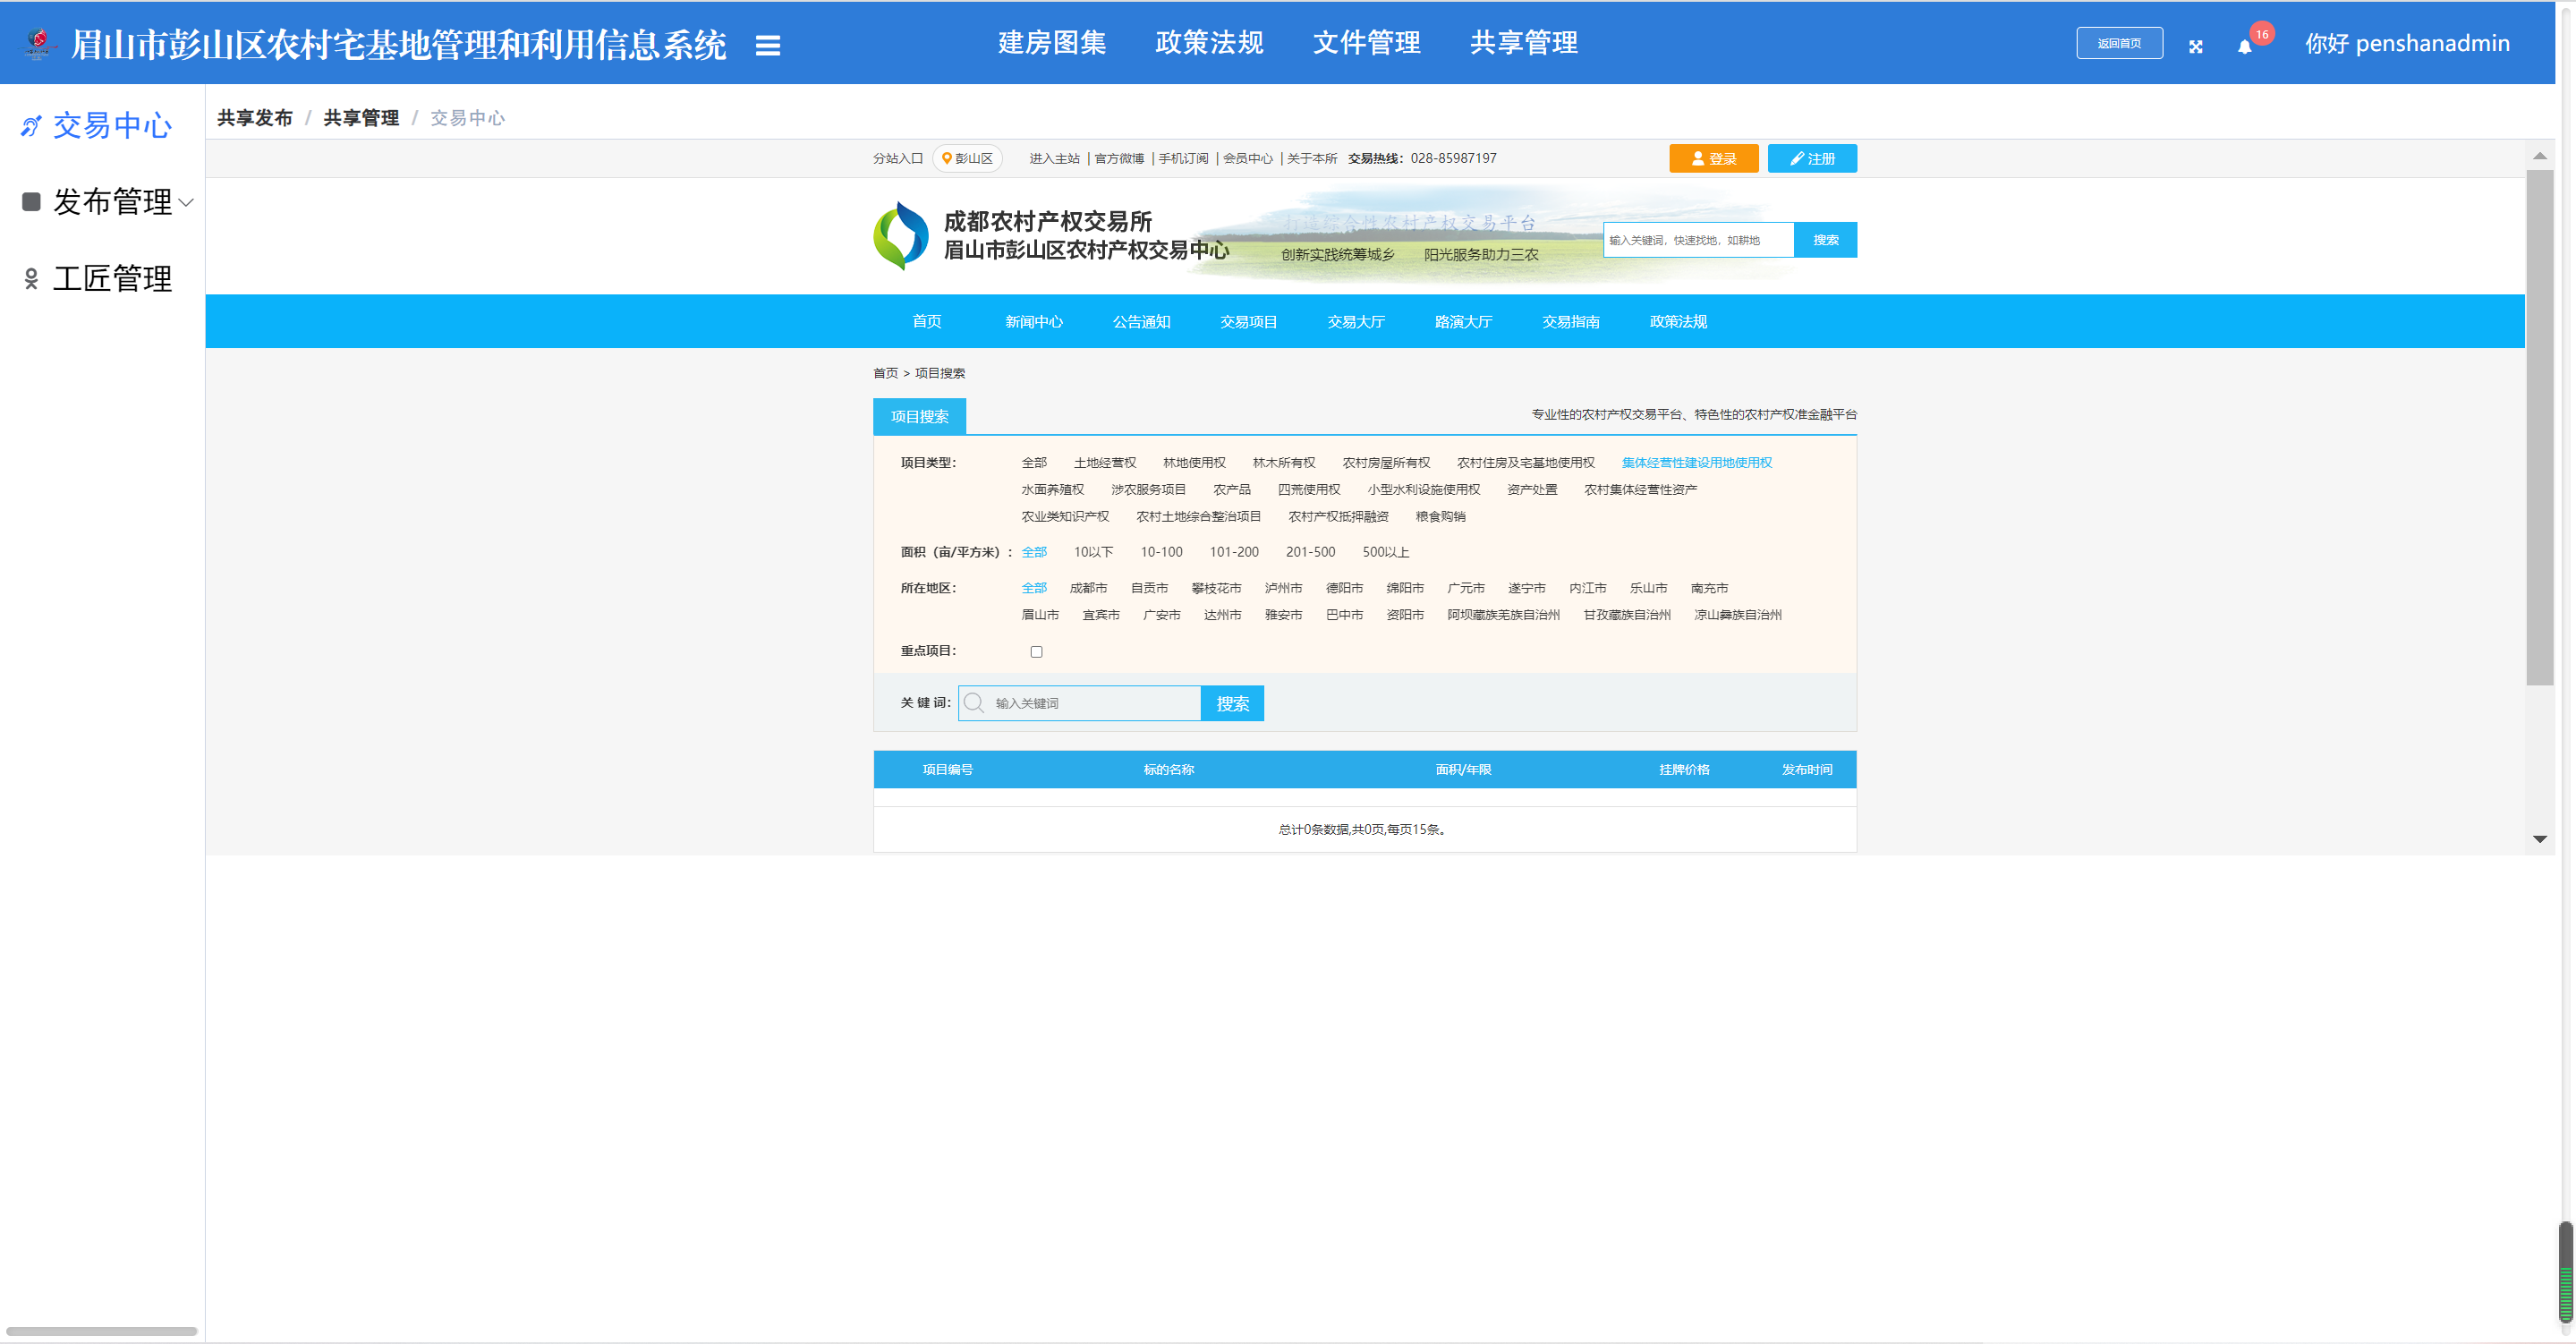Click the 成都农村产权交易所 leaf logo
This screenshot has height=1344, width=2576.
coord(901,236)
